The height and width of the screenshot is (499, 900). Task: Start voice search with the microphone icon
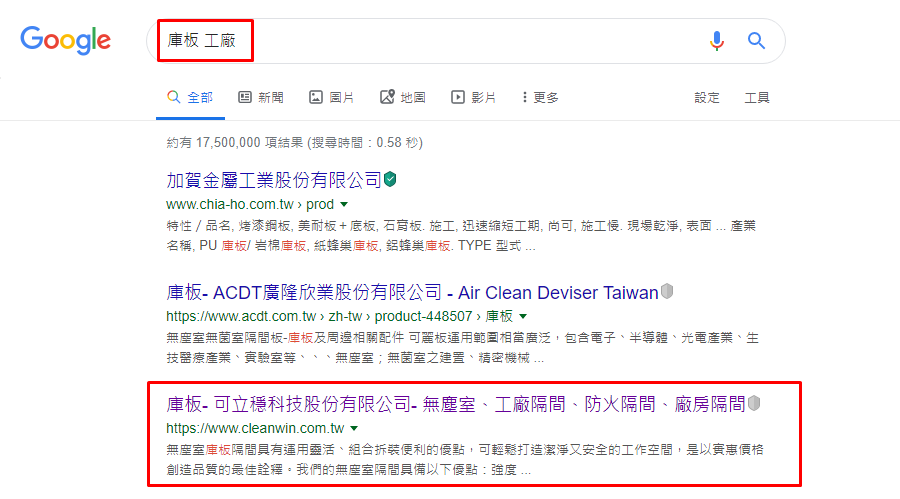[x=716, y=41]
